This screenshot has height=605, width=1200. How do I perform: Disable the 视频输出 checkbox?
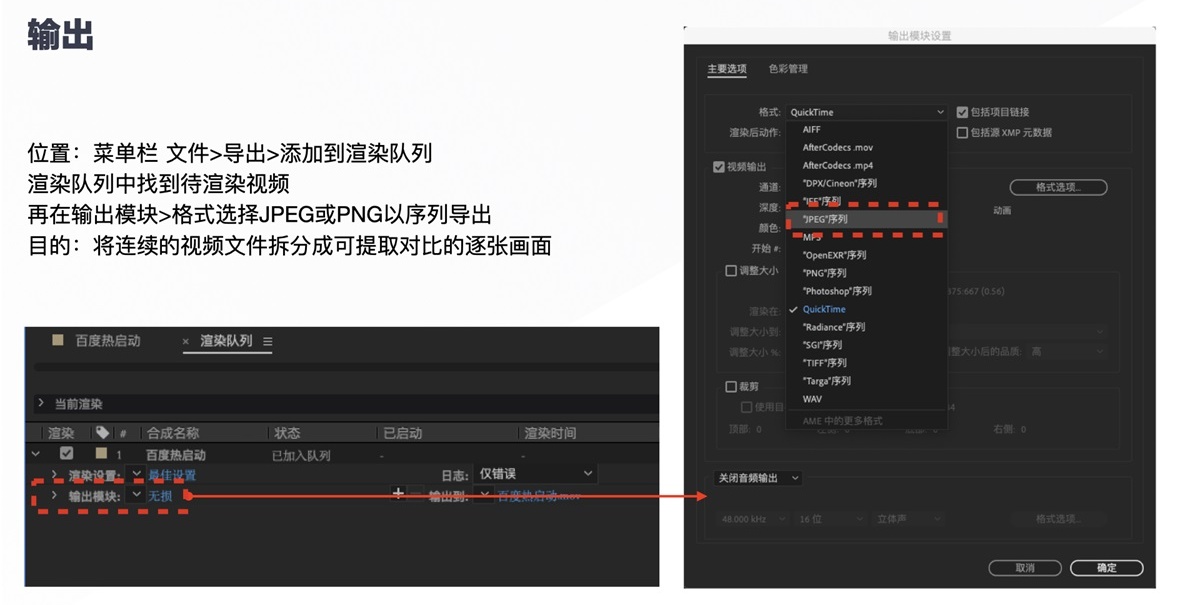(718, 166)
